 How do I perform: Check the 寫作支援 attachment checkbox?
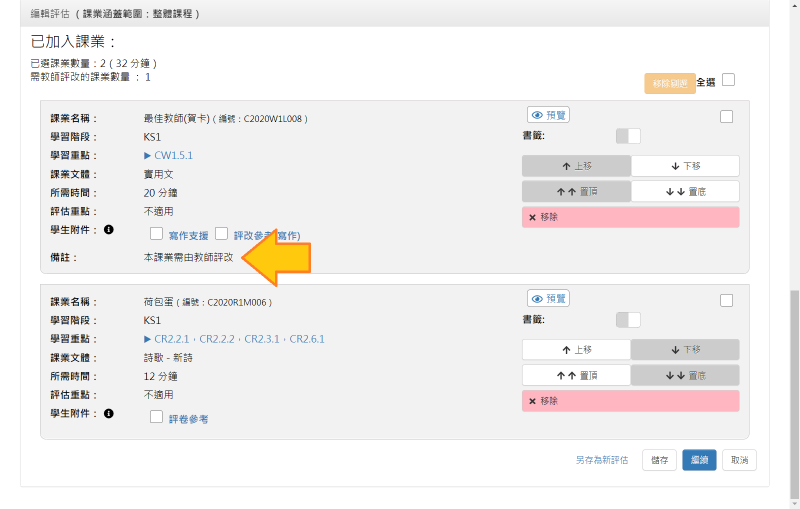coord(156,233)
